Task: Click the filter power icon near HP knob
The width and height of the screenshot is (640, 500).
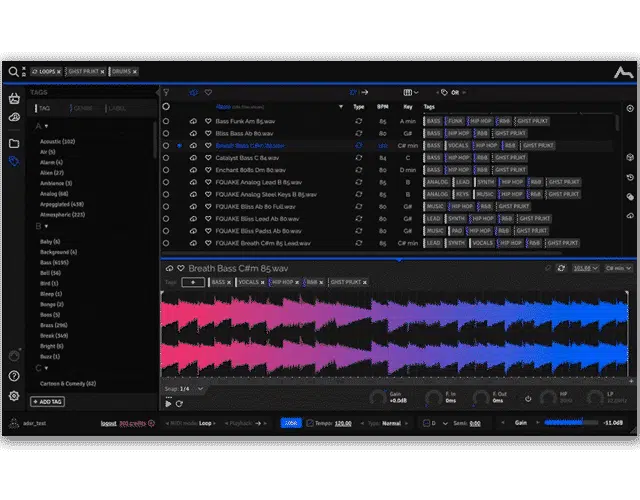Action: click(528, 398)
